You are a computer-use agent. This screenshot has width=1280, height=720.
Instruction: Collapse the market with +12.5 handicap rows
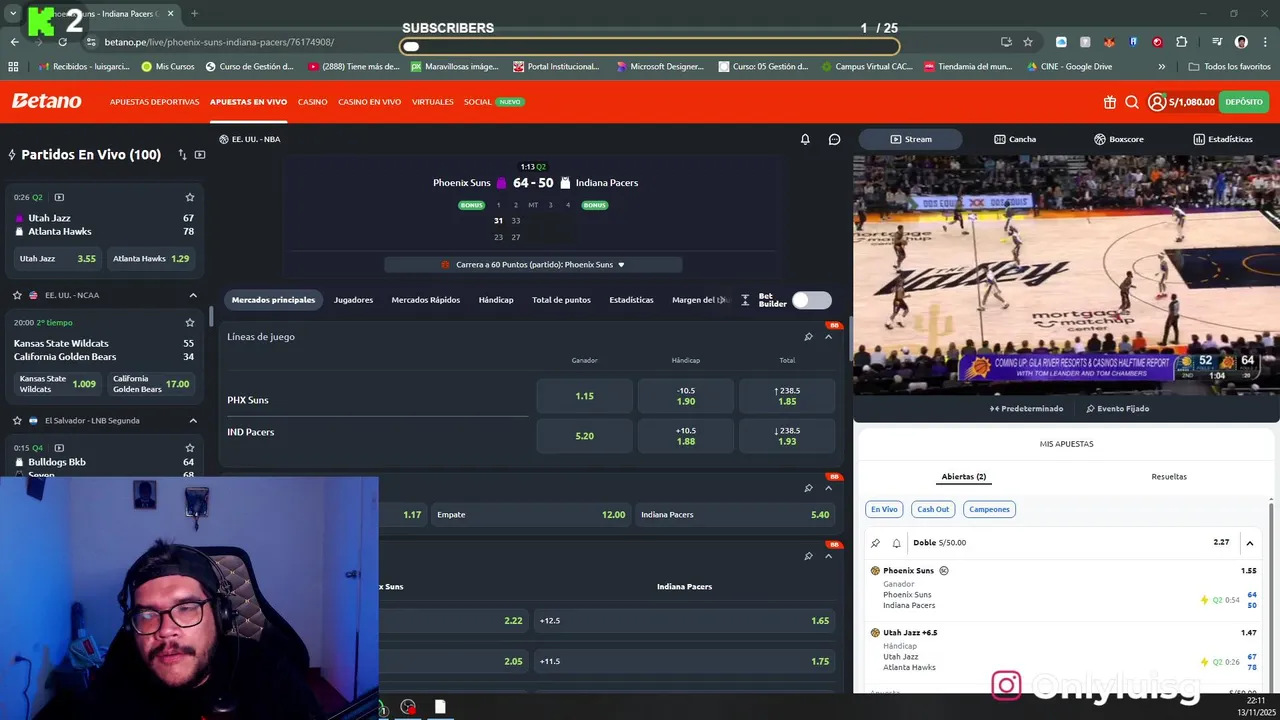pyautogui.click(x=828, y=556)
